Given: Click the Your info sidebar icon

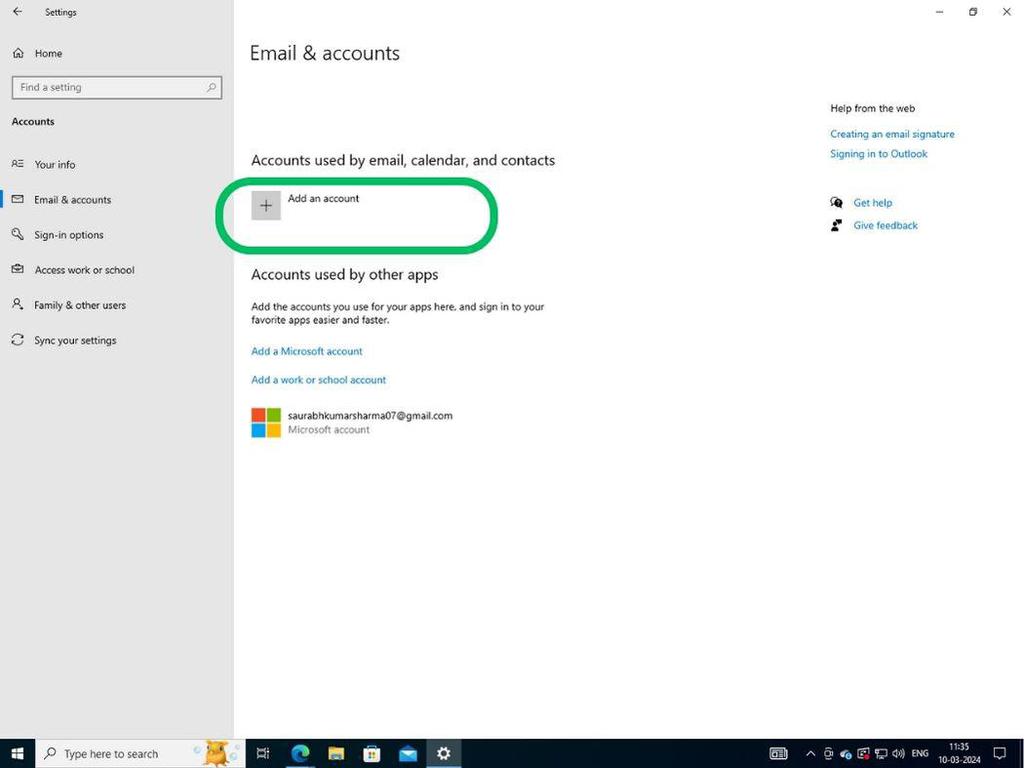Looking at the screenshot, I should point(18,164).
